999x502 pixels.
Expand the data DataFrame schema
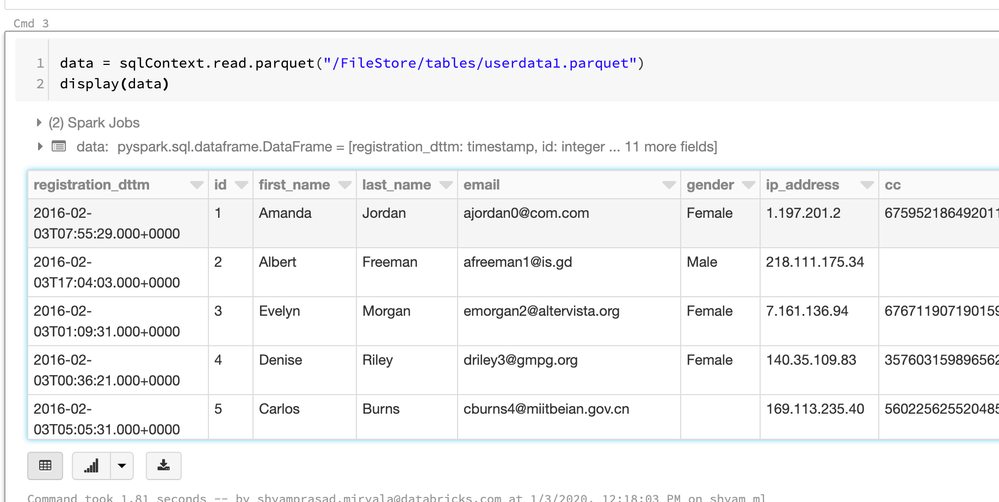[x=40, y=147]
